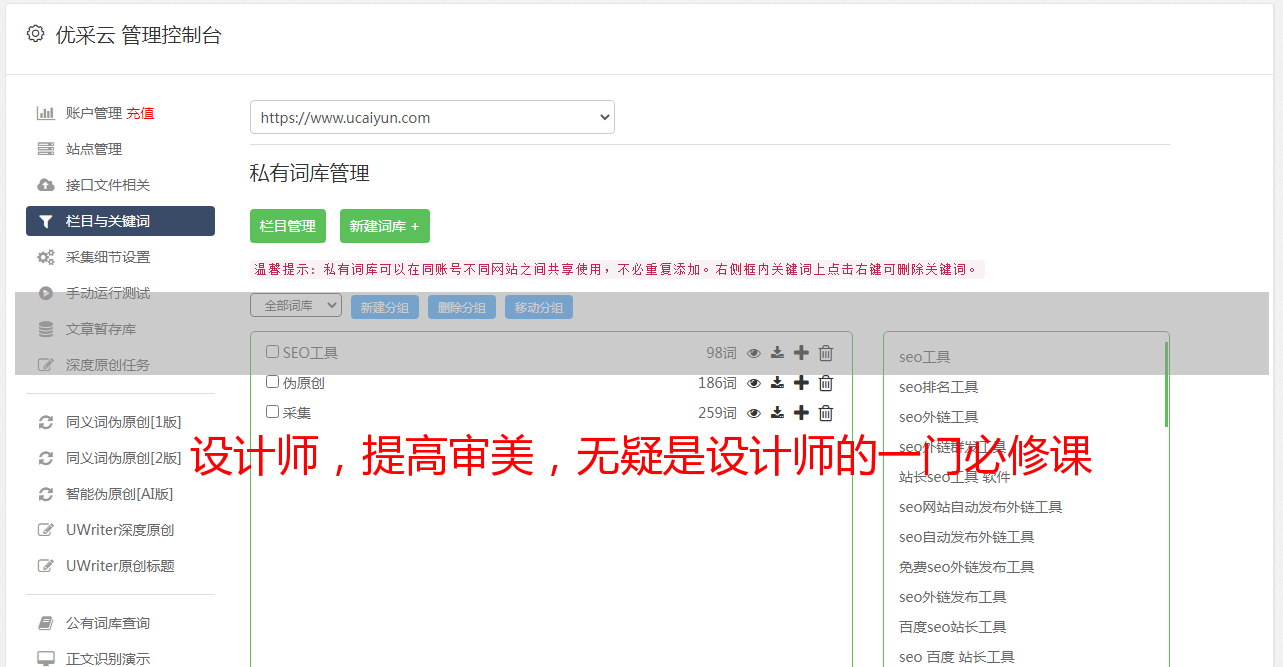Open UWriter深度原创 in the sidebar

[x=120, y=530]
